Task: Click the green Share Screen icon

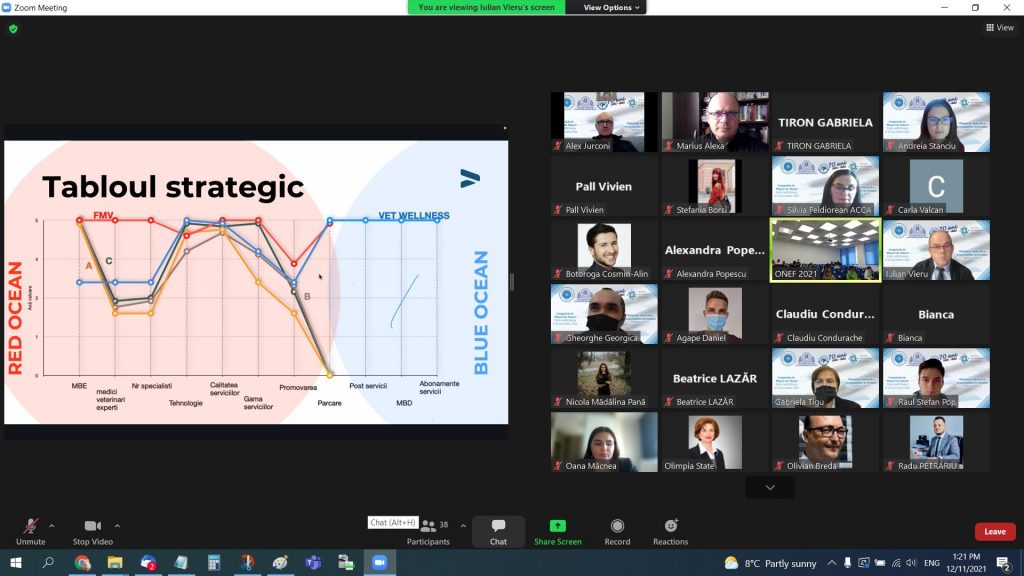Action: [557, 529]
